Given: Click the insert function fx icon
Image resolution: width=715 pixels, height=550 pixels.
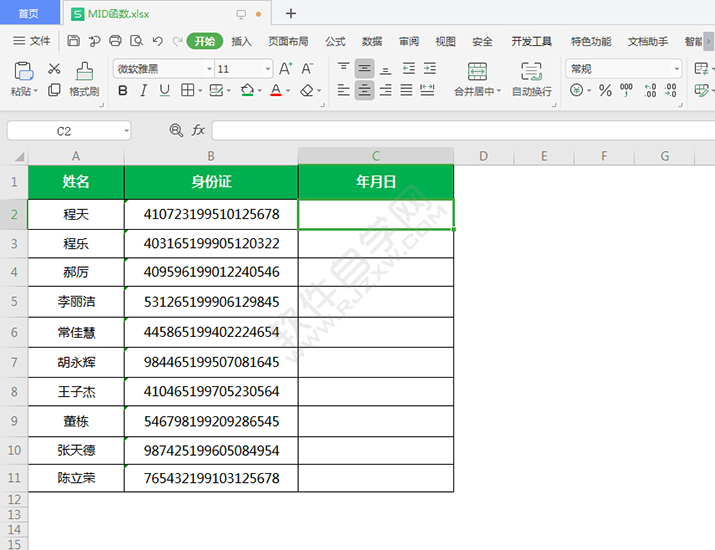Looking at the screenshot, I should coord(198,131).
